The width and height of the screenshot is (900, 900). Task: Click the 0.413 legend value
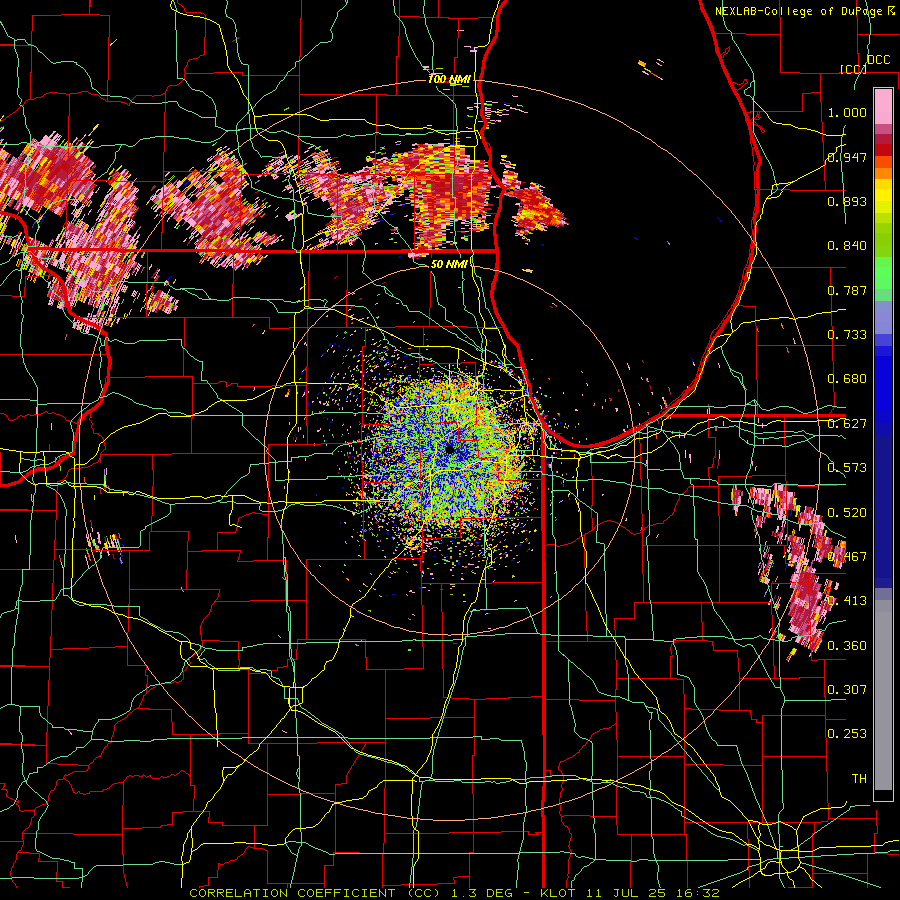pos(847,601)
